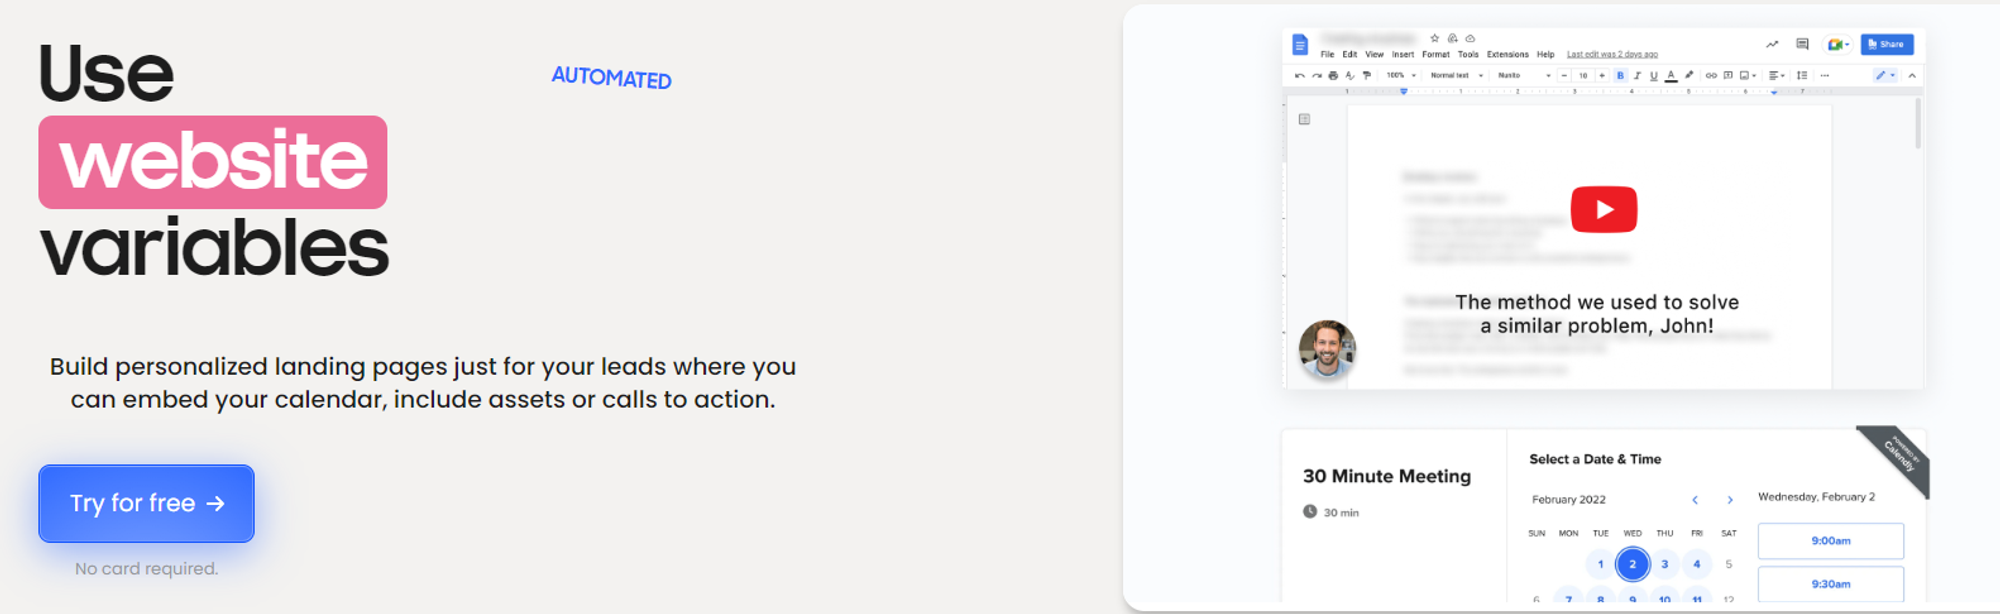Click the Google Docs logo icon
The image size is (2000, 614).
1300,45
